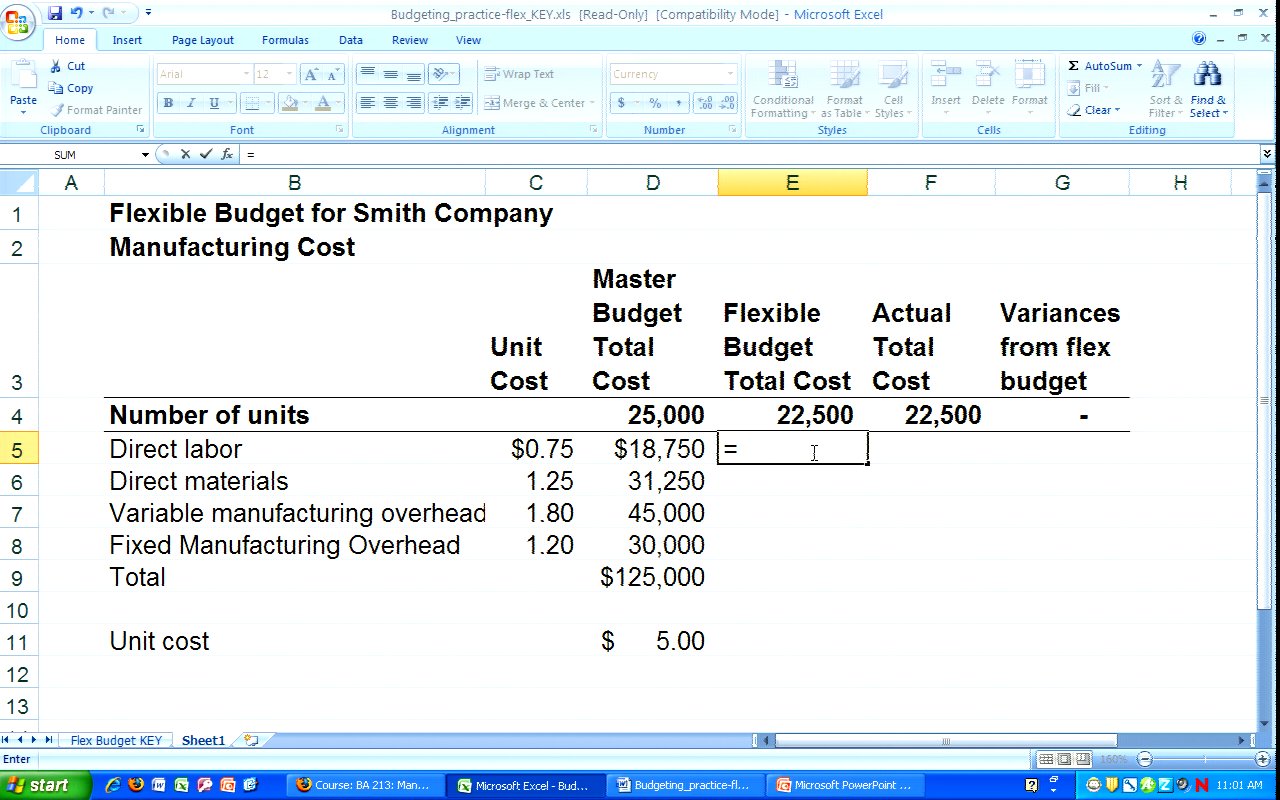
Task: Open the Name Box dropdown showing SUM
Action: 145,155
